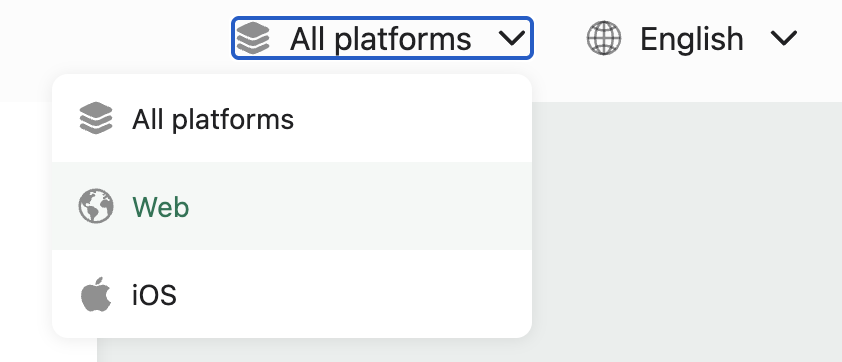Image resolution: width=842 pixels, height=362 pixels.
Task: Select the Web platform option
Action: pyautogui.click(x=292, y=206)
